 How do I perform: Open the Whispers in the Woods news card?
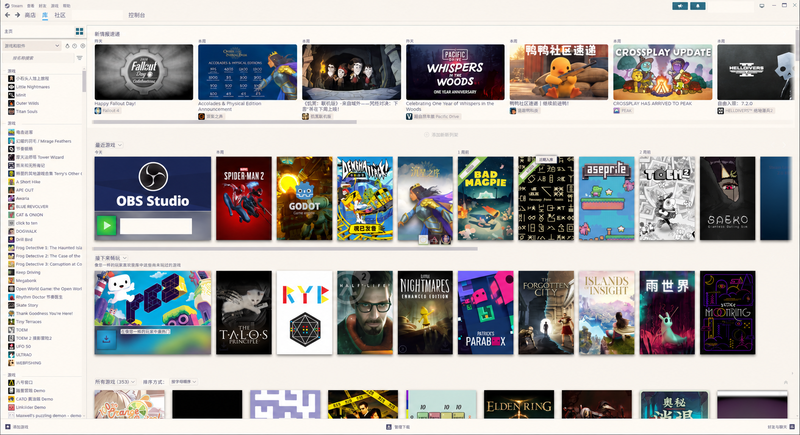[455, 72]
